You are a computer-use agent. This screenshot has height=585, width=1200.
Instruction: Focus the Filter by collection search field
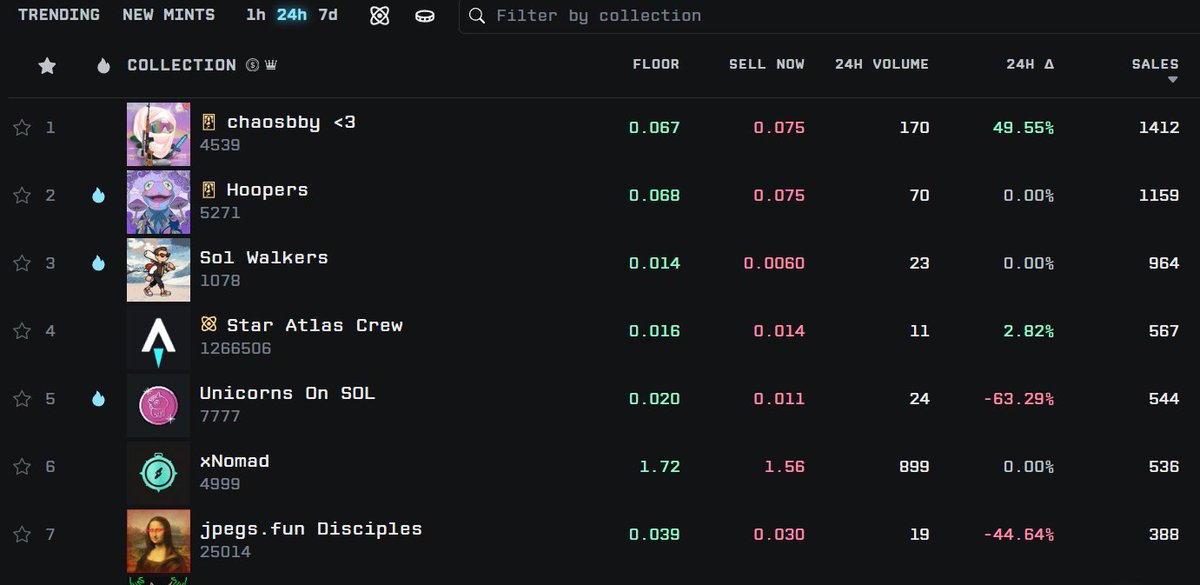point(829,16)
